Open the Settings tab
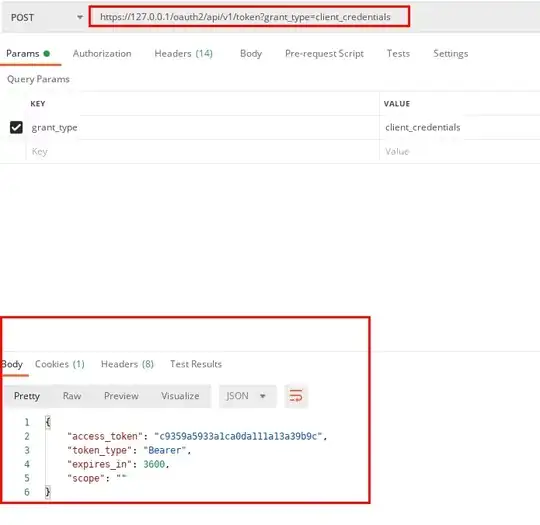 pyautogui.click(x=450, y=54)
